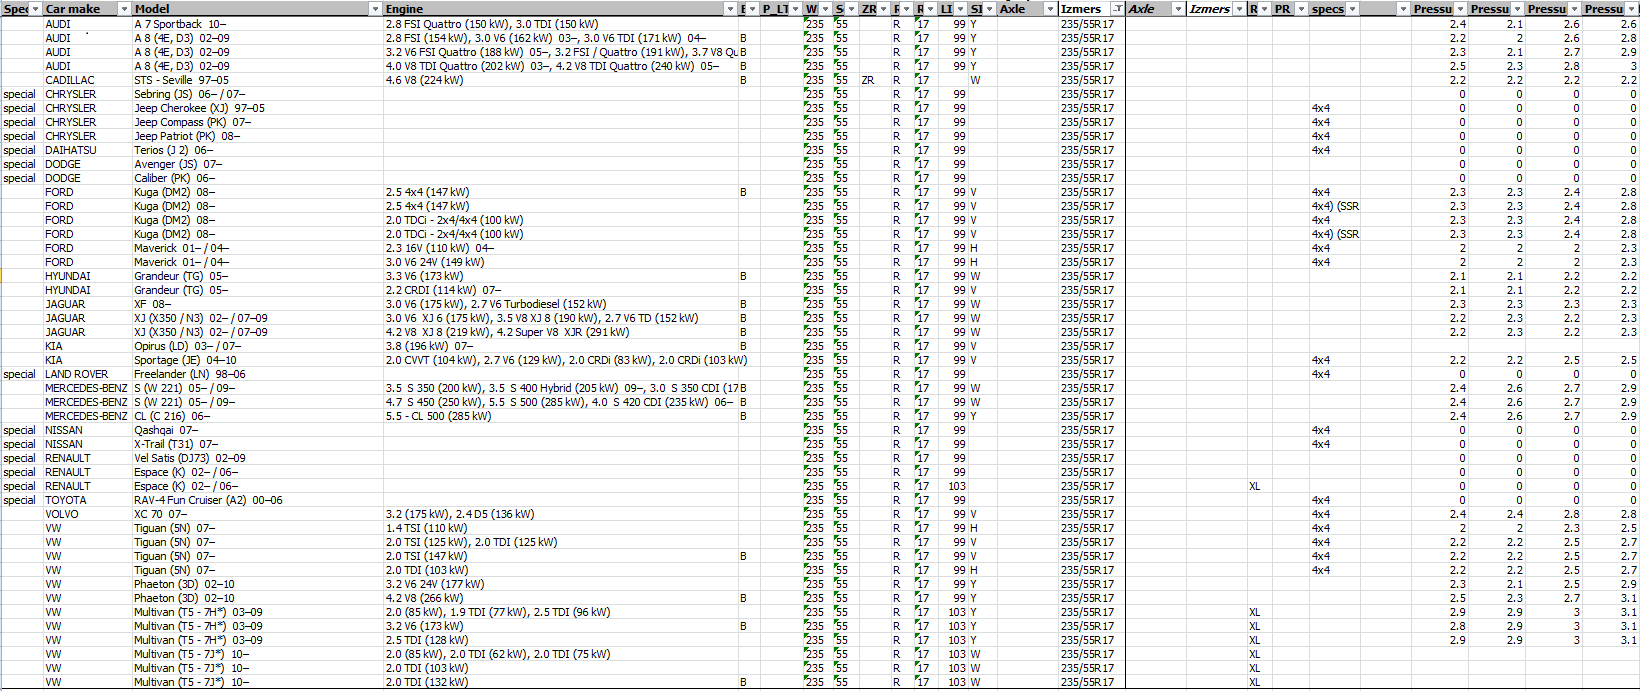Open the italic Axle column filter dropdown
This screenshot has width=1640, height=691.
coord(1178,9)
